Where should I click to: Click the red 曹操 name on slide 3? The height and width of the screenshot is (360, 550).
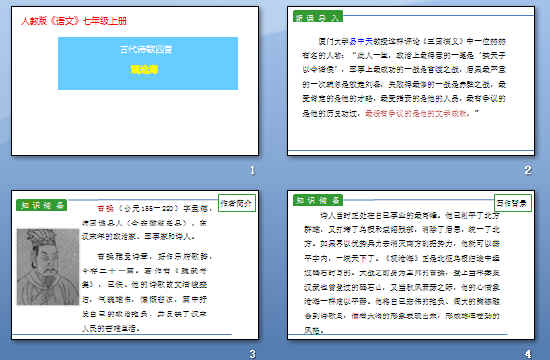click(x=106, y=209)
